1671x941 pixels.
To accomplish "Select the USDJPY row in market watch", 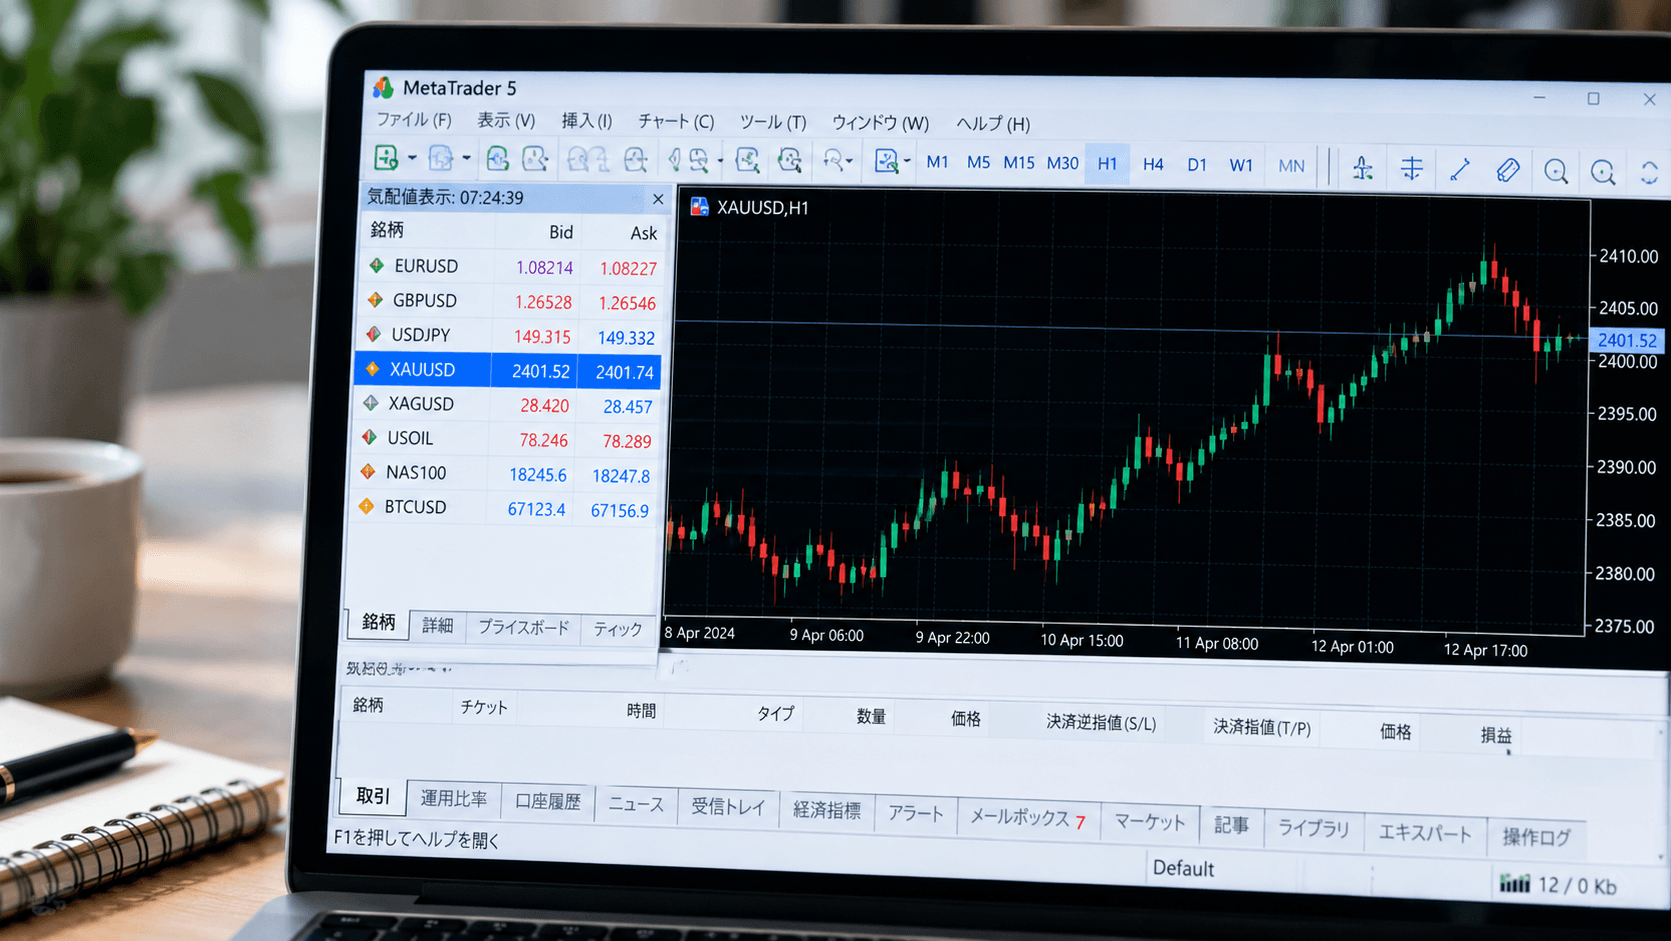I will 509,336.
